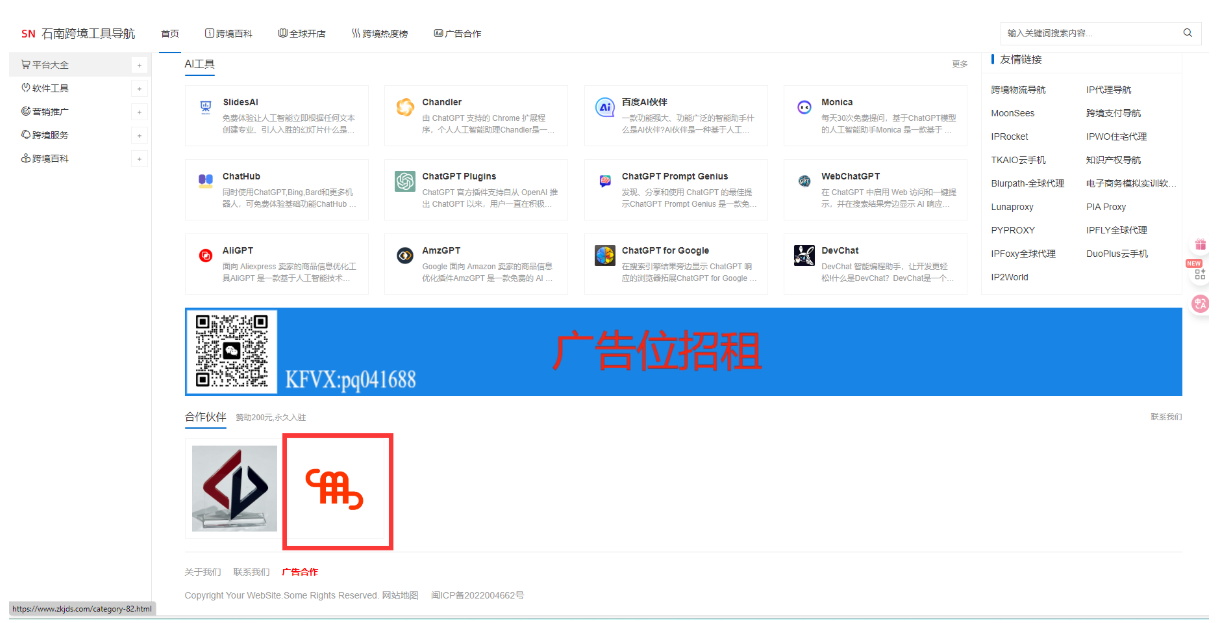The height and width of the screenshot is (623, 1217).
Task: Click the pink floating side icon
Action: 1201,304
